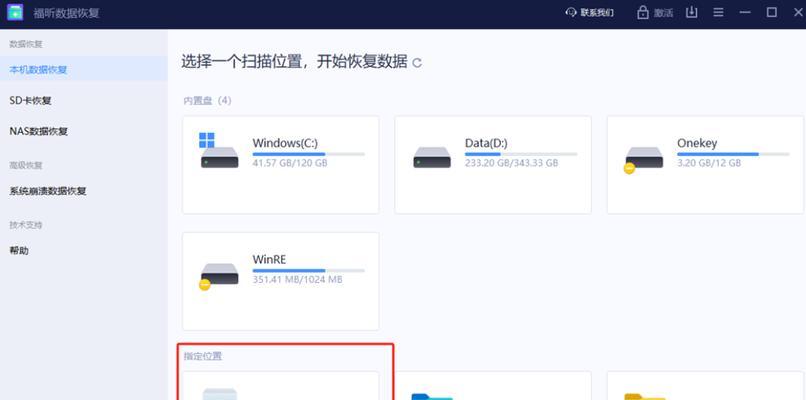The height and width of the screenshot is (400, 806).
Task: Click the Foxit data recovery app logo
Action: (15, 12)
